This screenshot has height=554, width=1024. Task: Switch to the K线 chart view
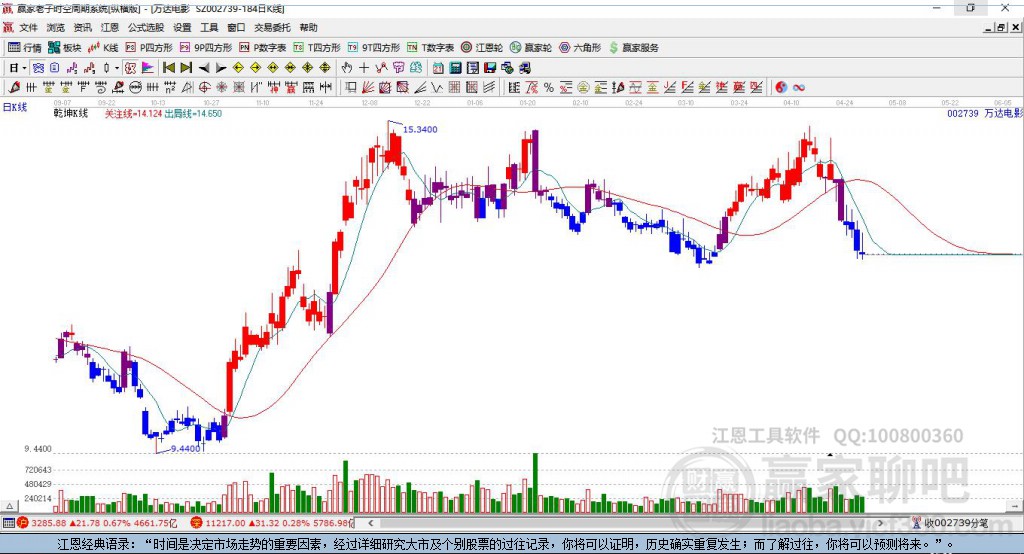(x=103, y=48)
